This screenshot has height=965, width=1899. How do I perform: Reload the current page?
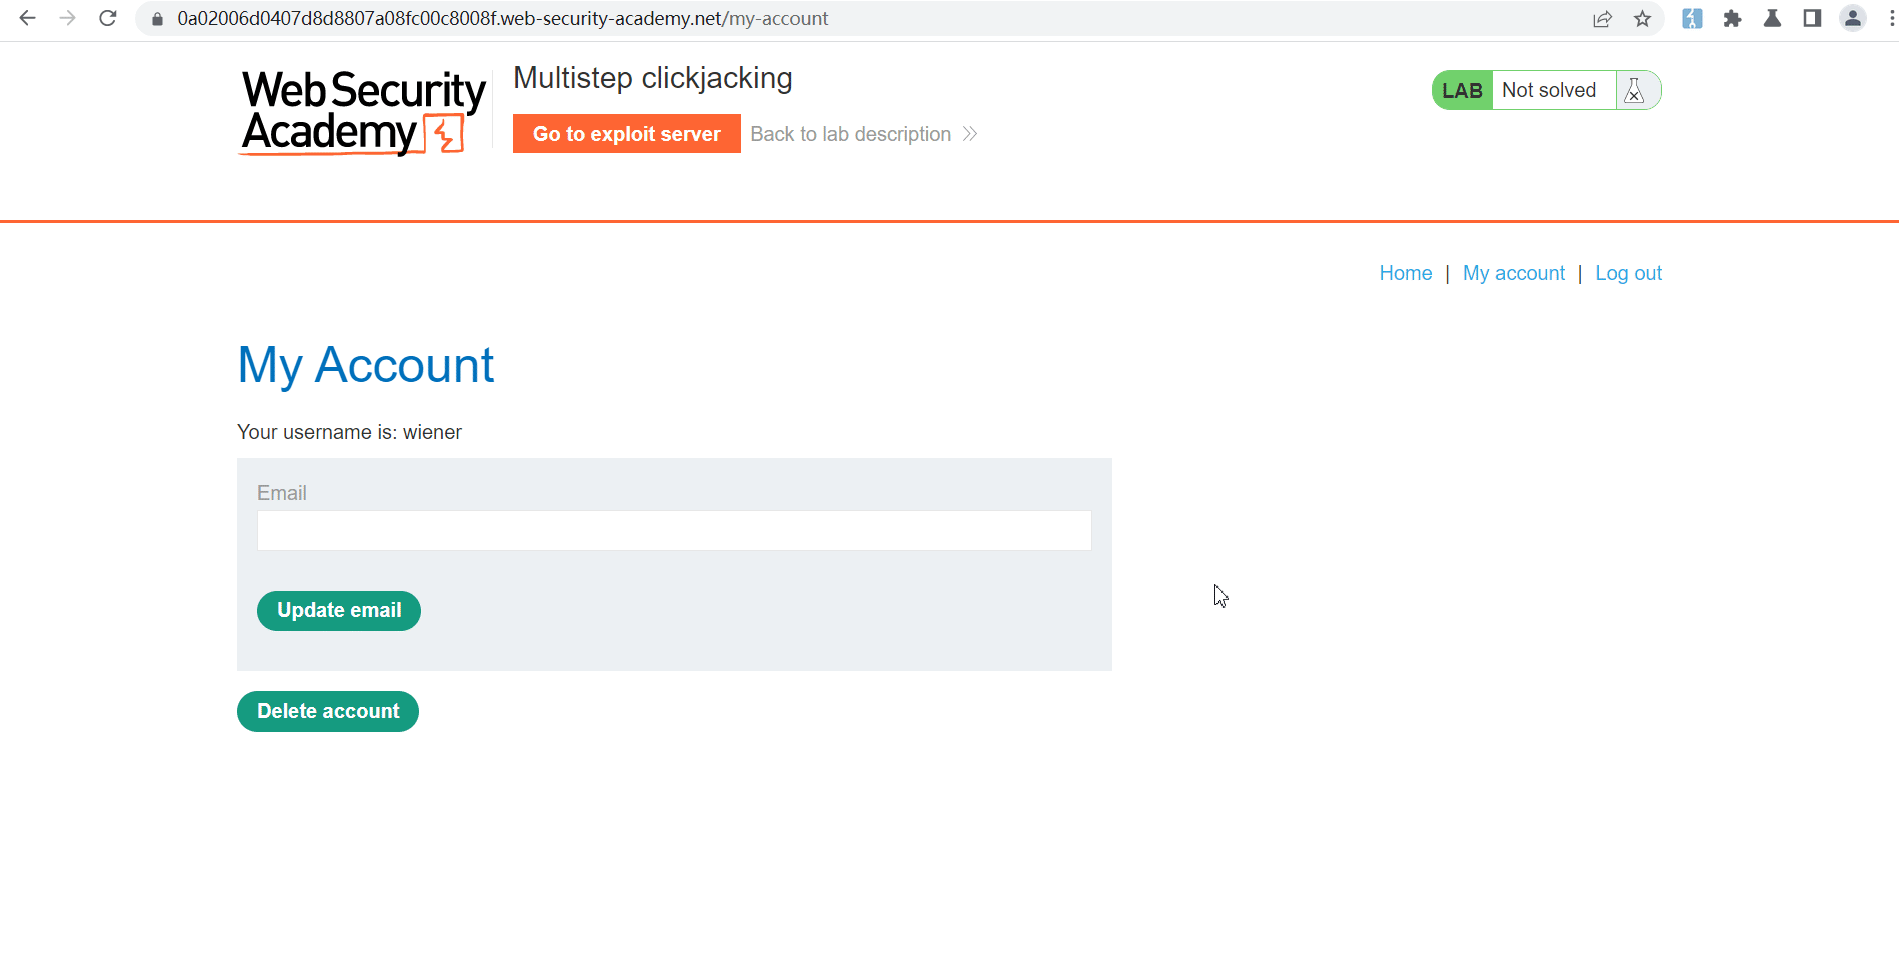pyautogui.click(x=108, y=18)
